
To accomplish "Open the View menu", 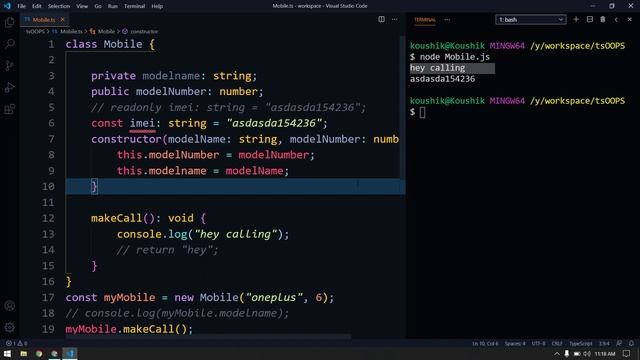I will coord(82,6).
